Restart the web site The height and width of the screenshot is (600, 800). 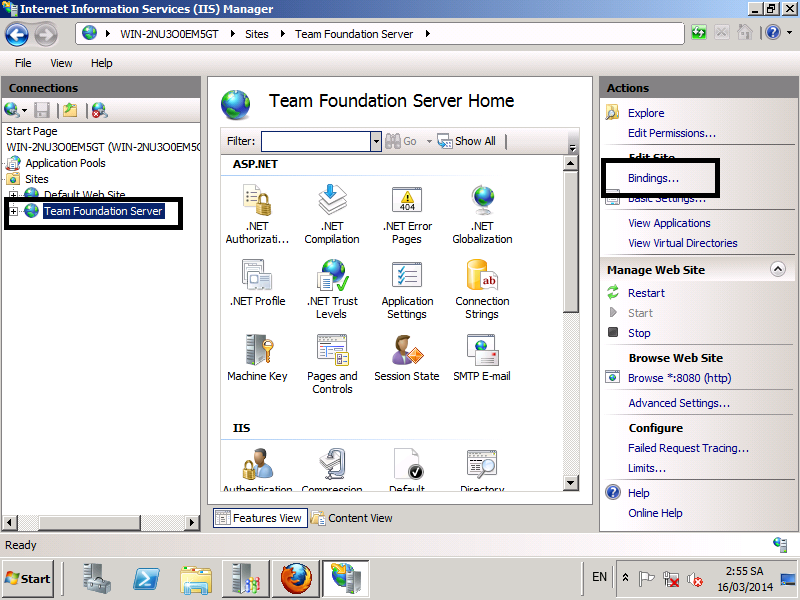point(646,293)
